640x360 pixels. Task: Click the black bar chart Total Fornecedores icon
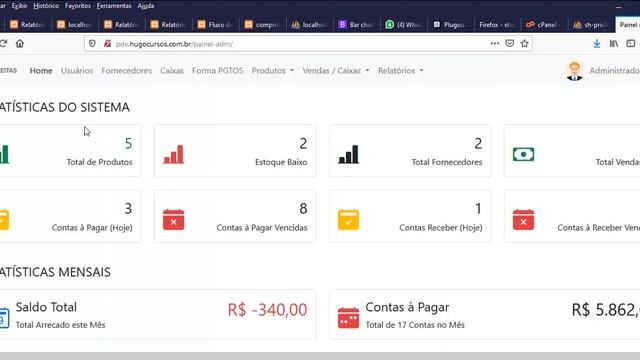(349, 154)
